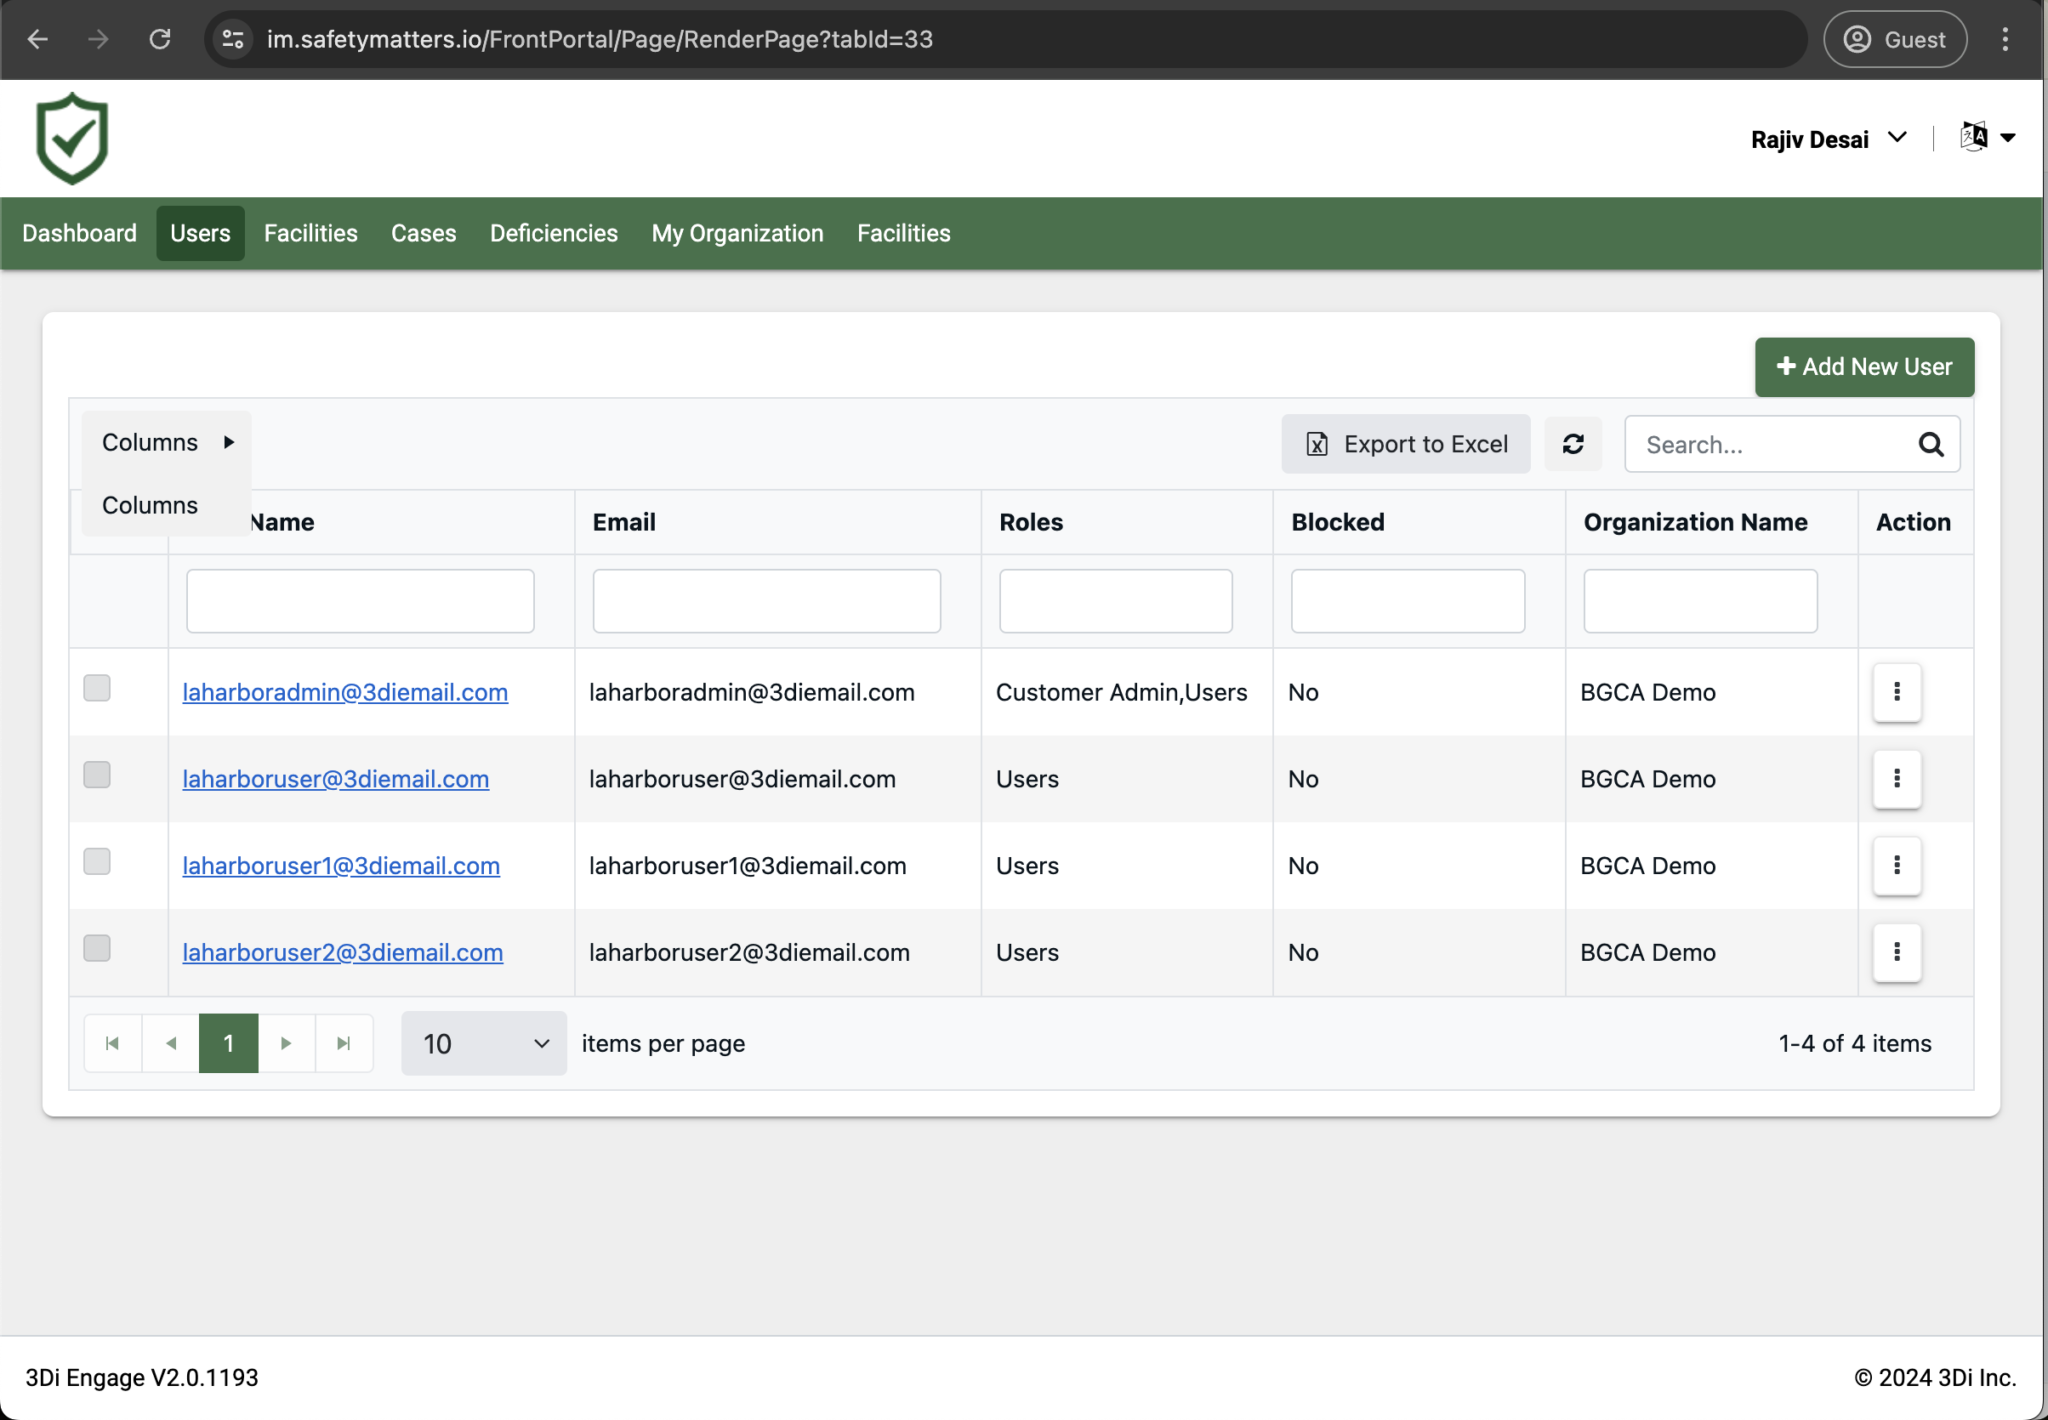Expand the Columns submenu arrow
Image resolution: width=2048 pixels, height=1420 pixels.
(229, 442)
